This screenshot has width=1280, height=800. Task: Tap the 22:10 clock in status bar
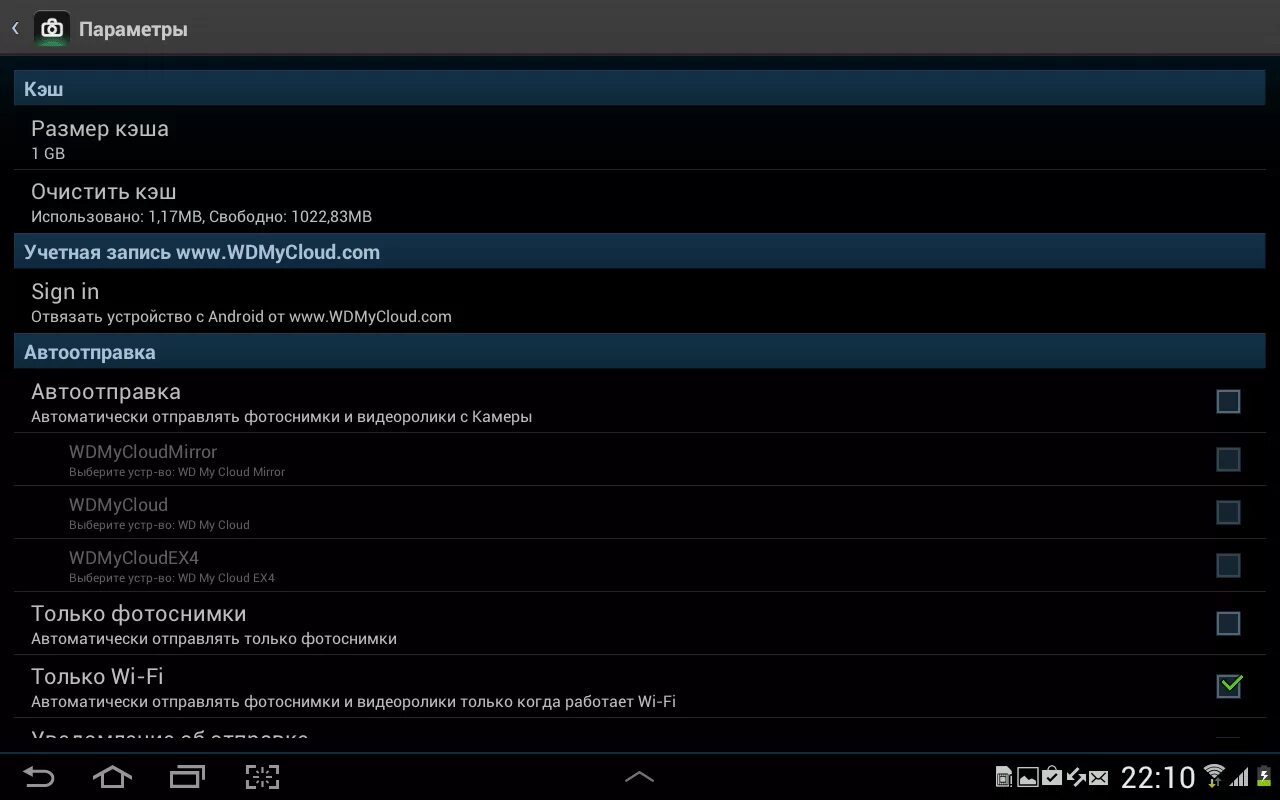1158,777
